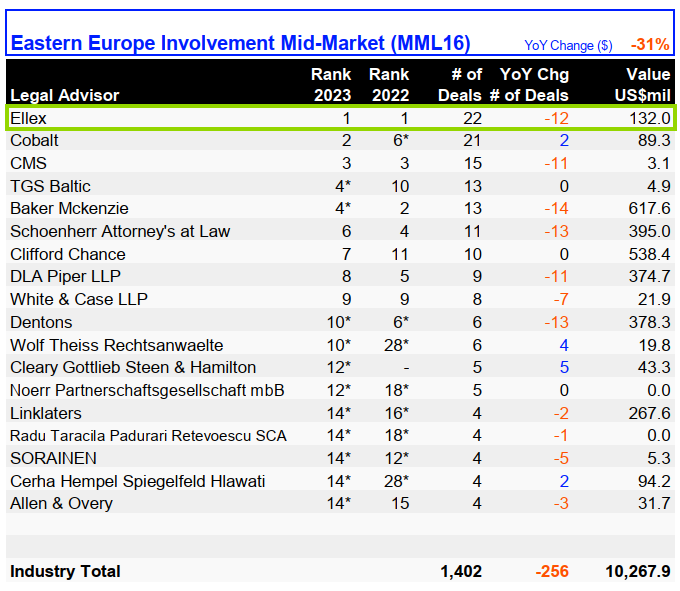Click the title Eastern Europe Involvement Mid-Market (MML16)
The image size is (680, 591).
[x=240, y=43]
